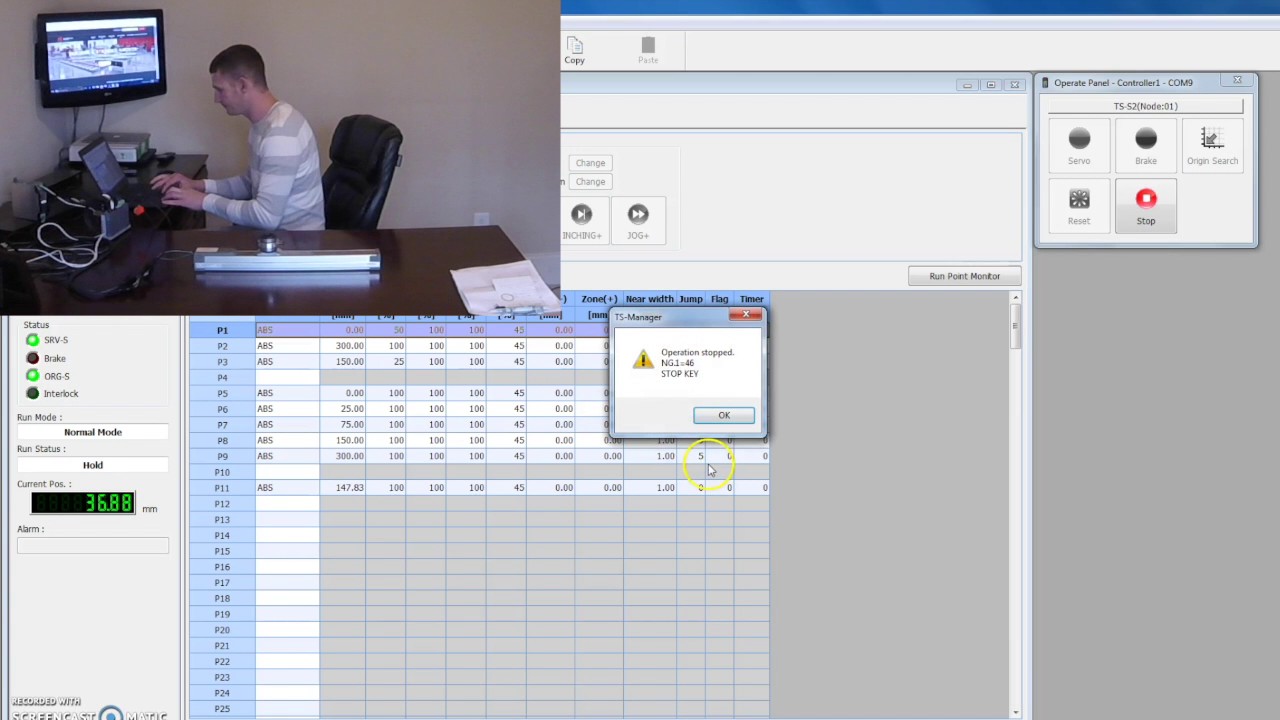The width and height of the screenshot is (1280, 720).
Task: Click the Operation stopped message text
Action: point(697,352)
